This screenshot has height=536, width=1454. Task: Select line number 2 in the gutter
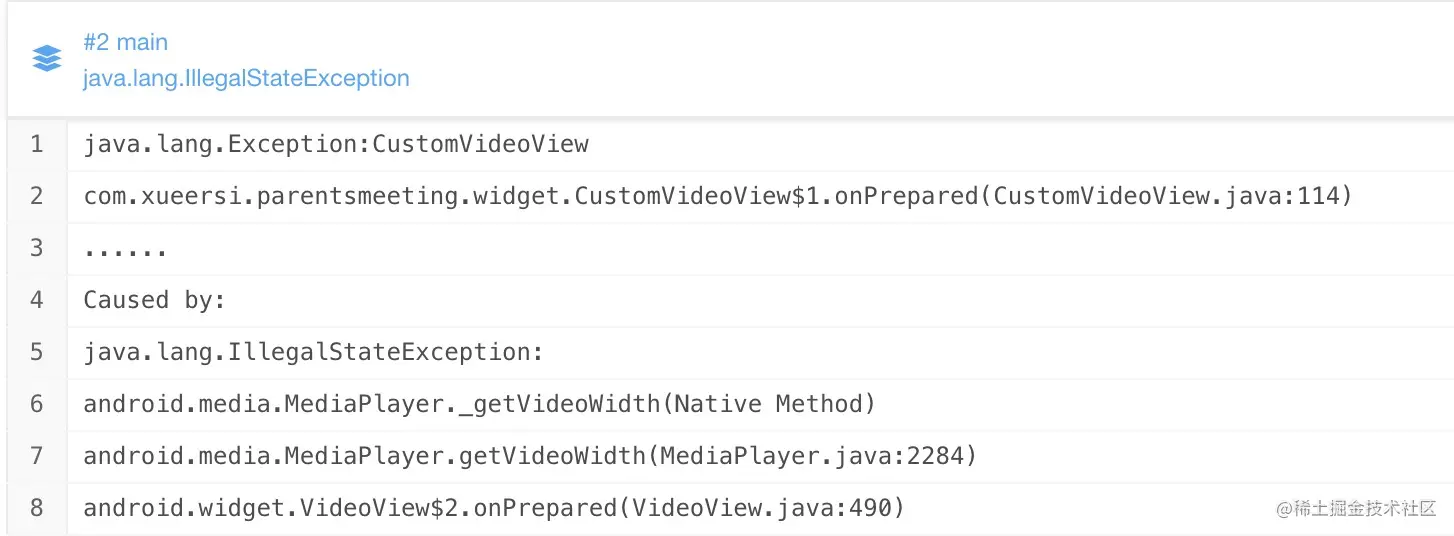click(x=37, y=196)
